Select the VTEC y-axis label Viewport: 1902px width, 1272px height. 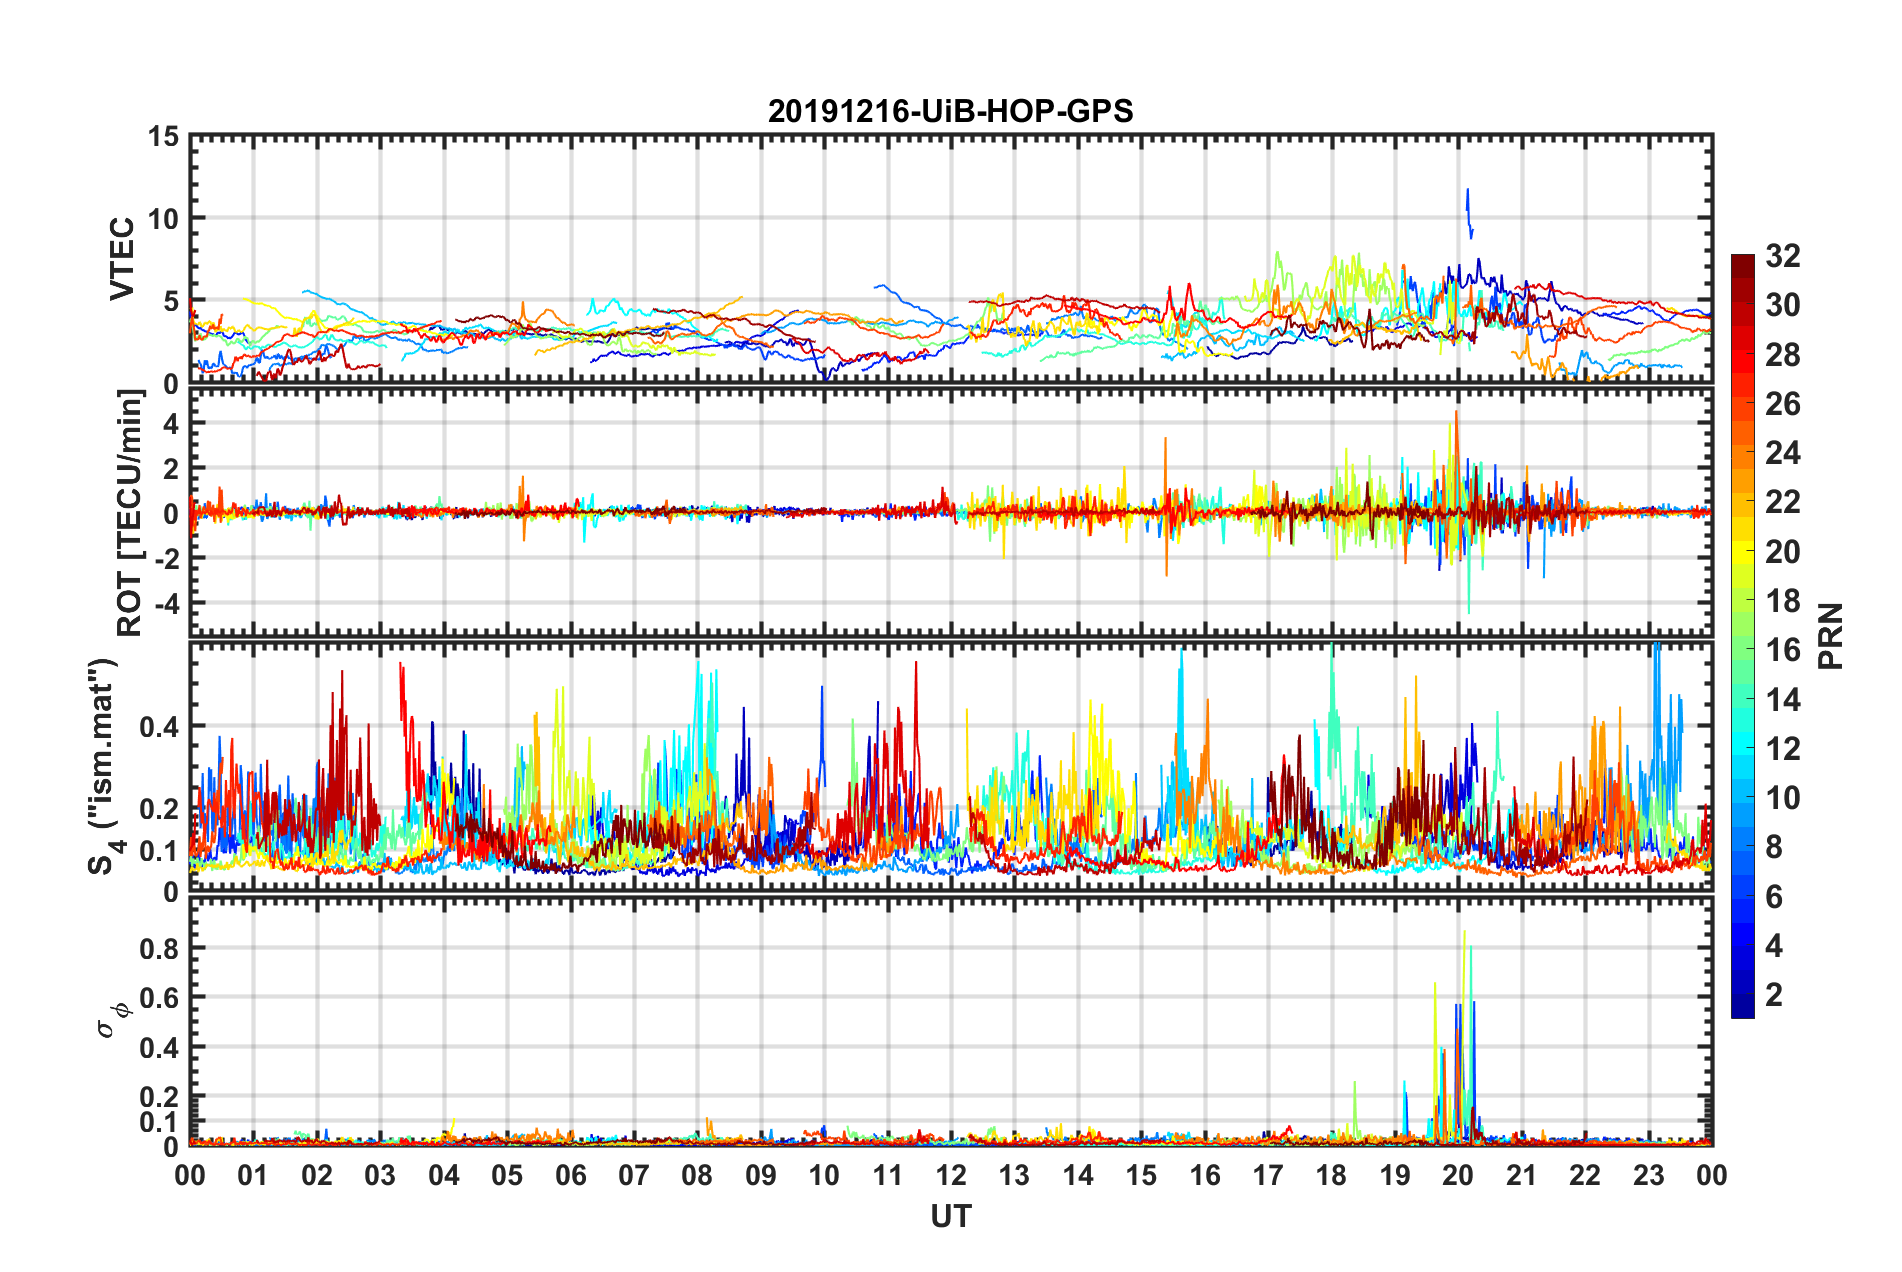pyautogui.click(x=121, y=258)
